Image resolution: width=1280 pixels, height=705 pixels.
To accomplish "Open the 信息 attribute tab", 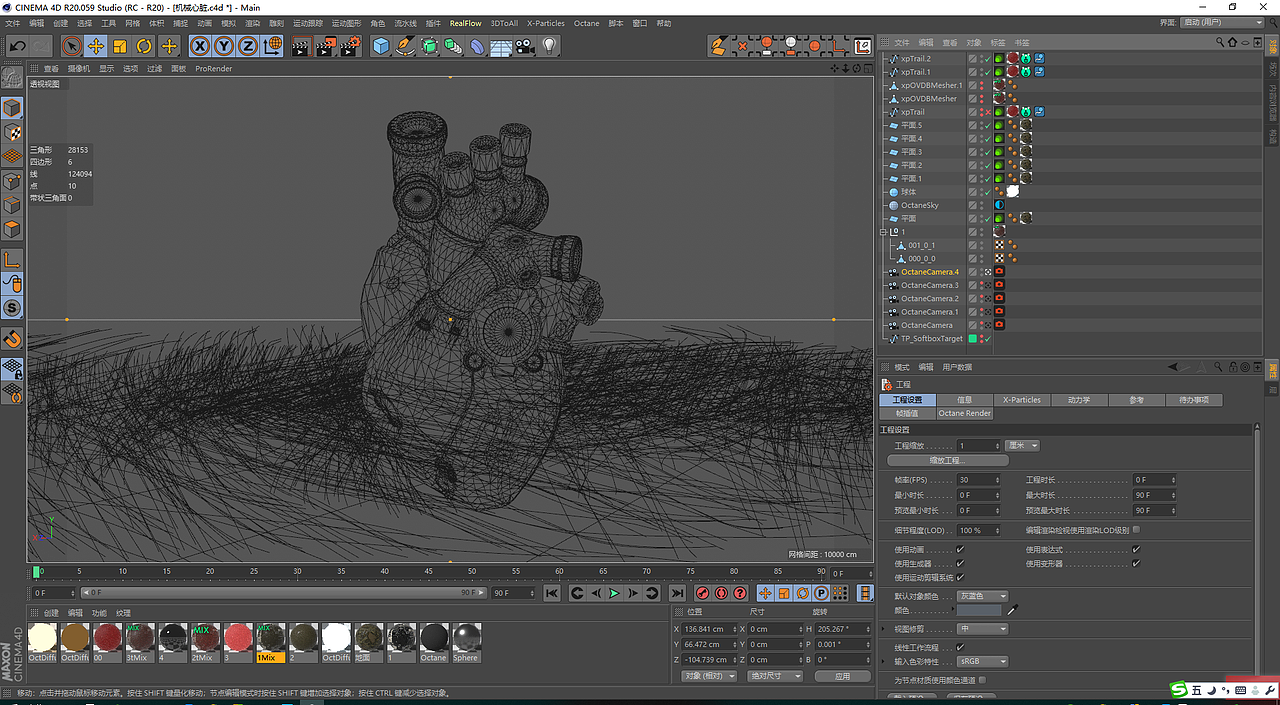I will coord(965,400).
